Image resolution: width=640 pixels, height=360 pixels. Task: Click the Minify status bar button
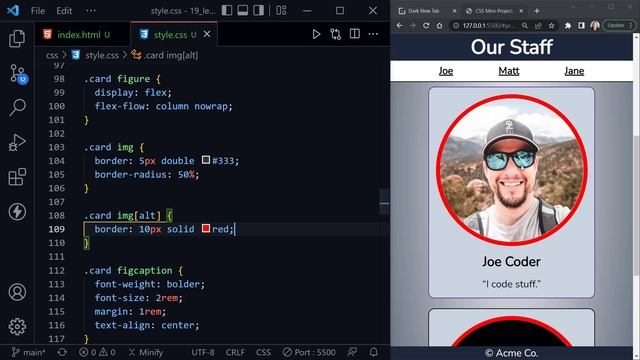[x=145, y=352]
